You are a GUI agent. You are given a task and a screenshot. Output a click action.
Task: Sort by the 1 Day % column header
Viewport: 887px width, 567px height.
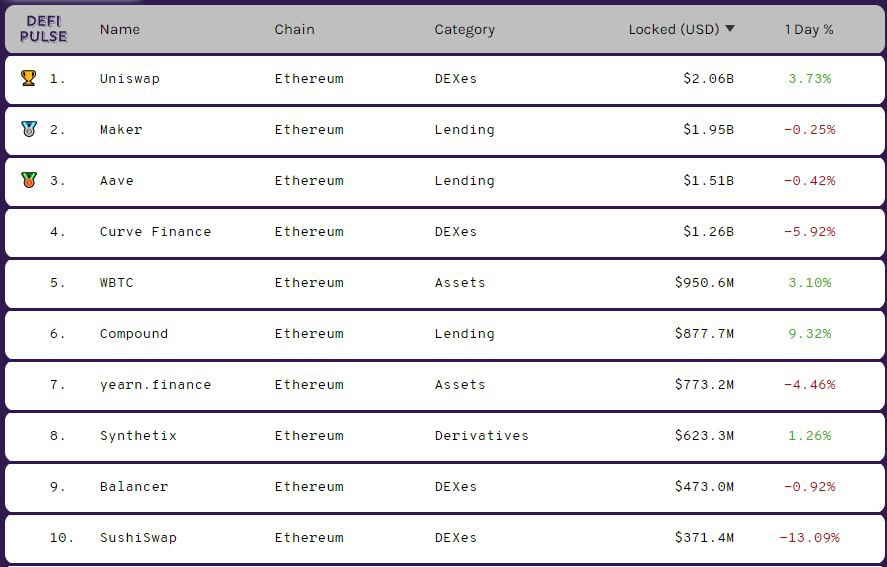tap(808, 29)
